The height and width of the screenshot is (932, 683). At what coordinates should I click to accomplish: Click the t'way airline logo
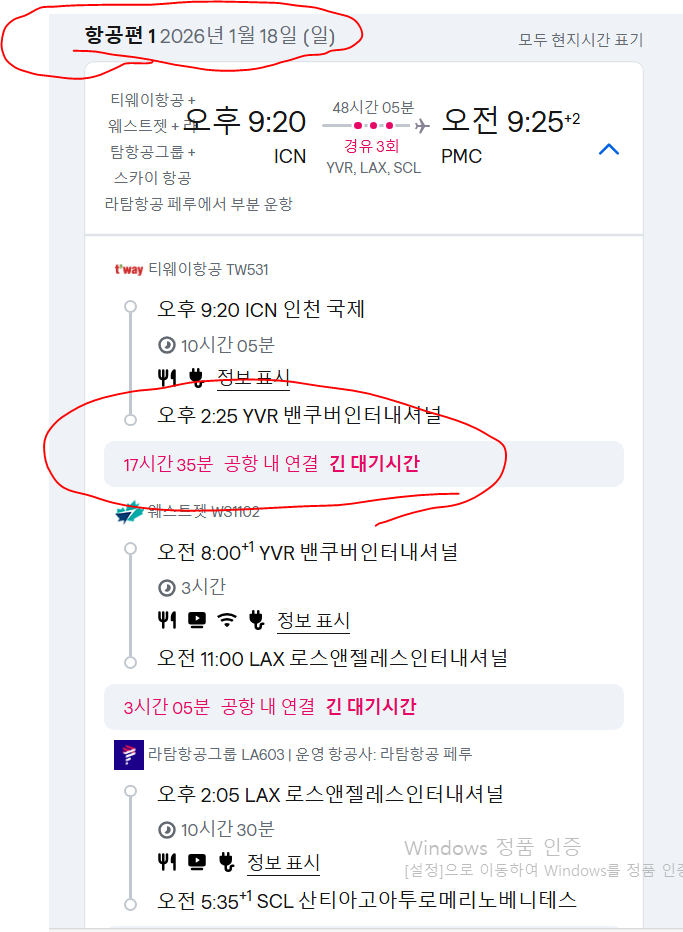(129, 269)
